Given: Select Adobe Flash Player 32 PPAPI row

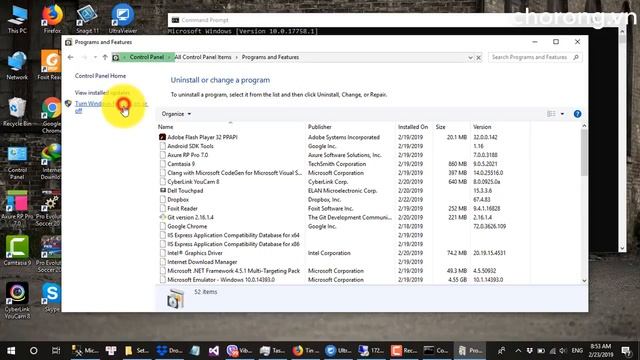Looking at the screenshot, I should pyautogui.click(x=343, y=137).
